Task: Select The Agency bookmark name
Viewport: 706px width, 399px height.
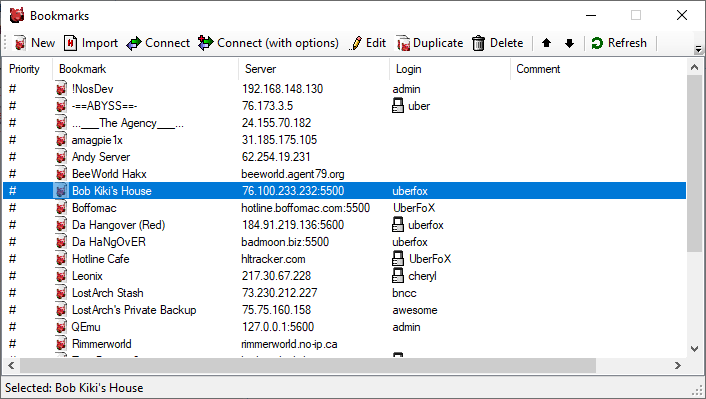Action: (x=128, y=123)
